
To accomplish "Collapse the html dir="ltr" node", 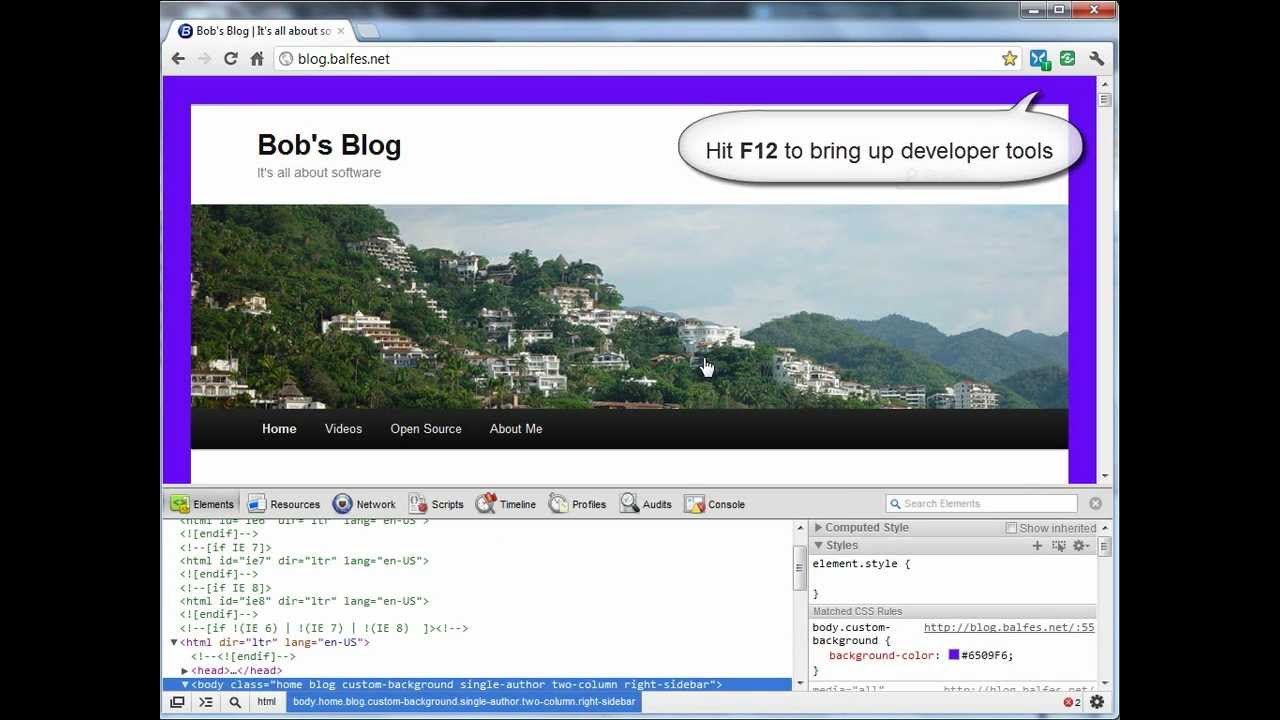I will coord(174,642).
